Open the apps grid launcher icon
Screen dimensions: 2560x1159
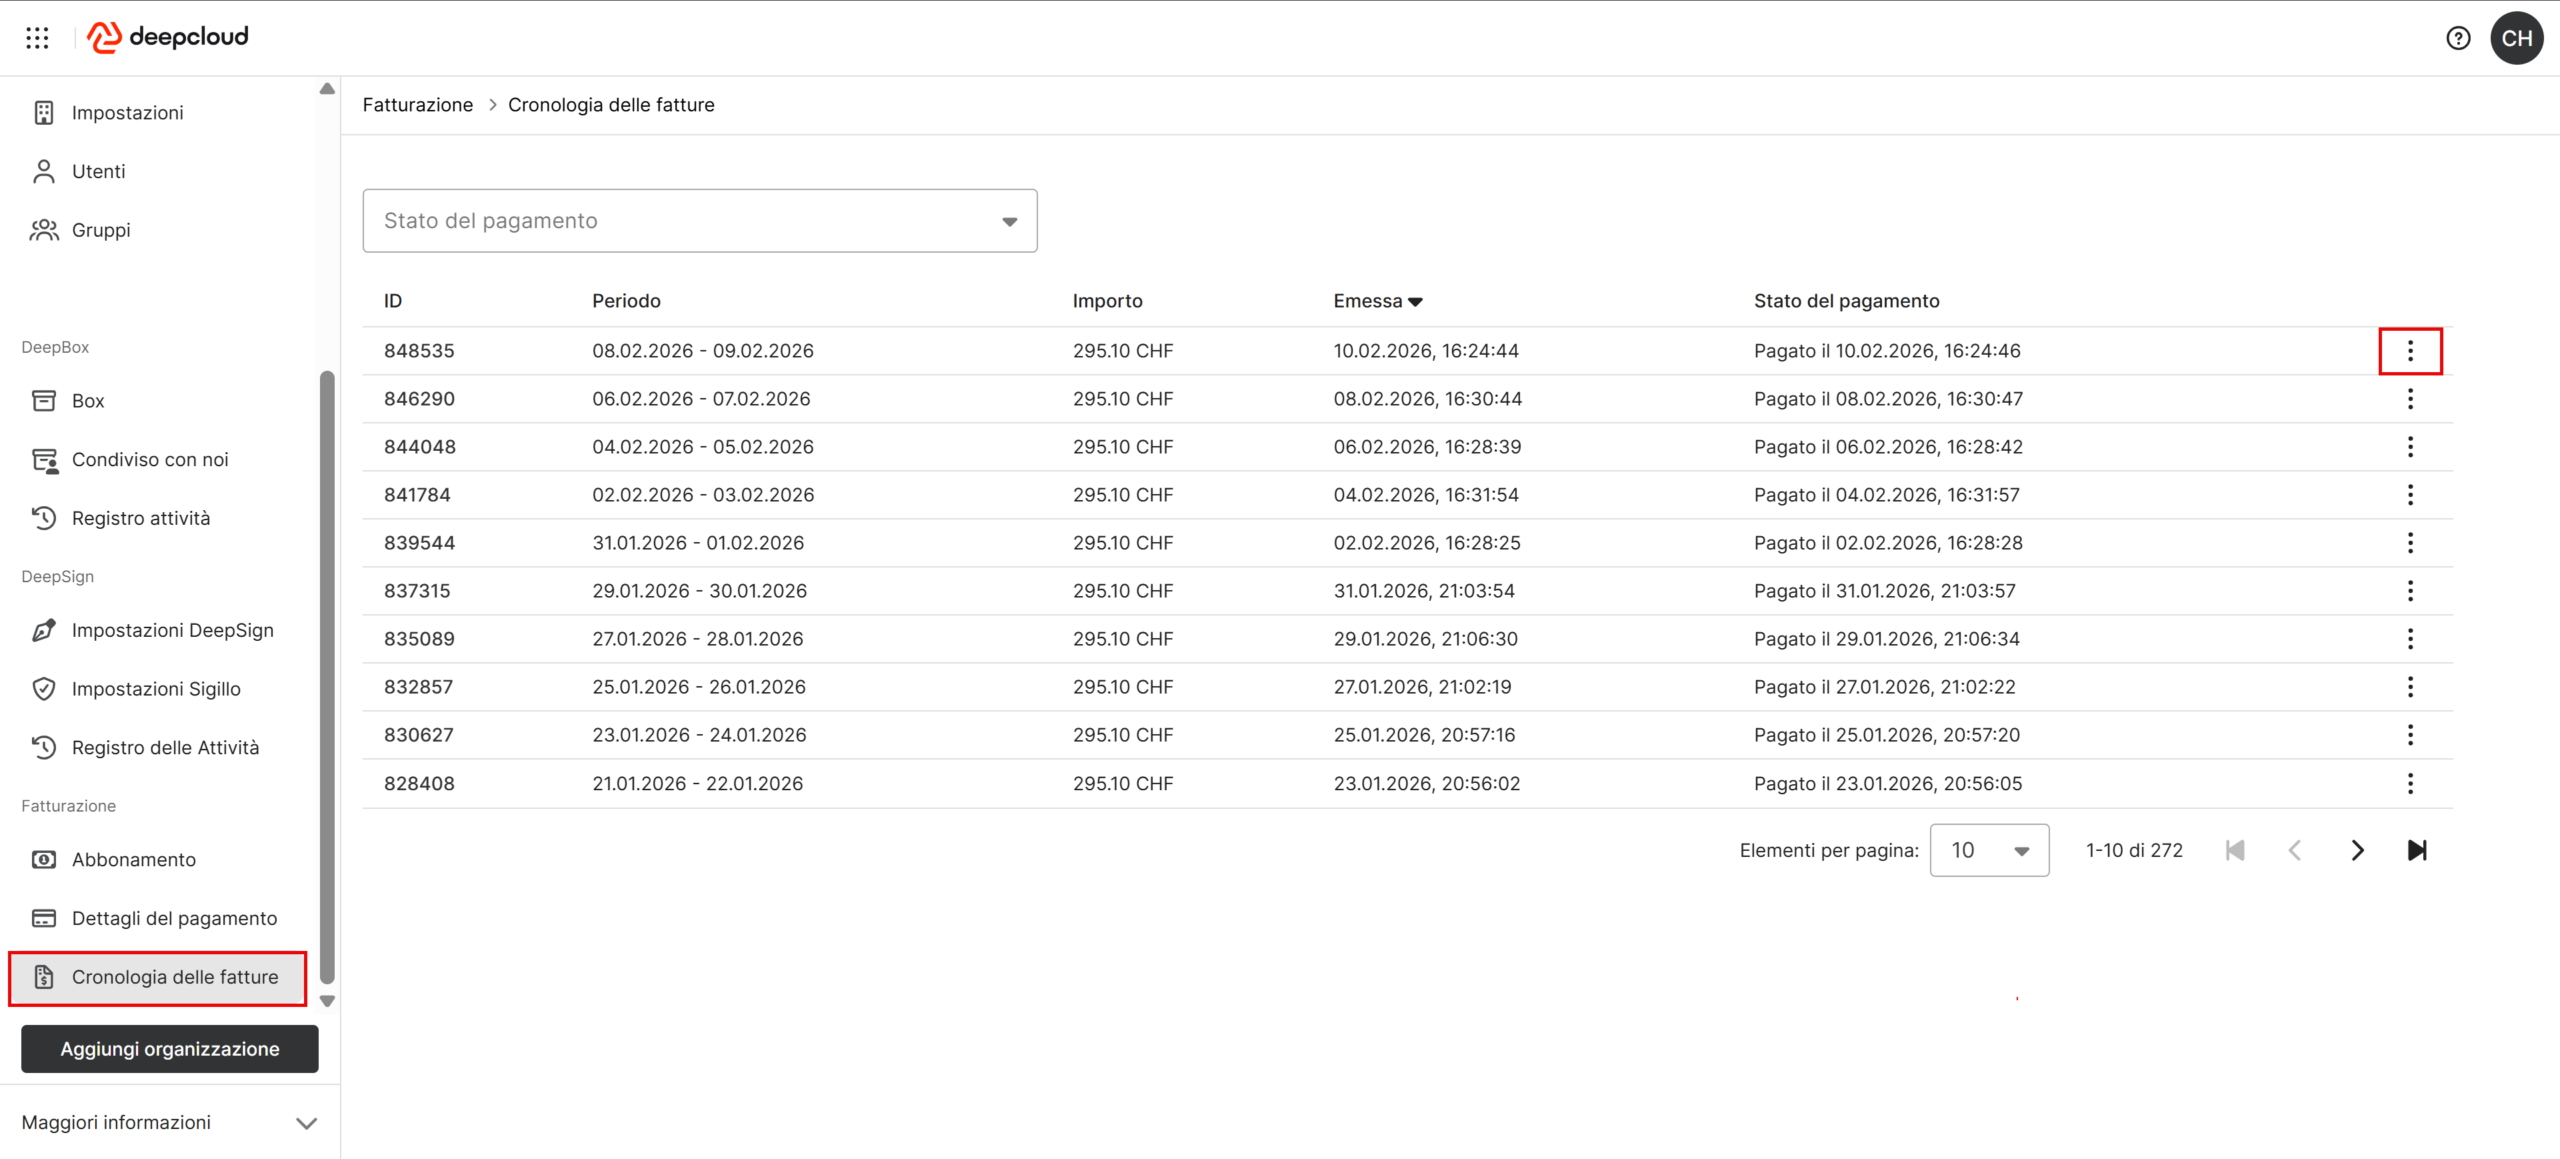[x=37, y=38]
